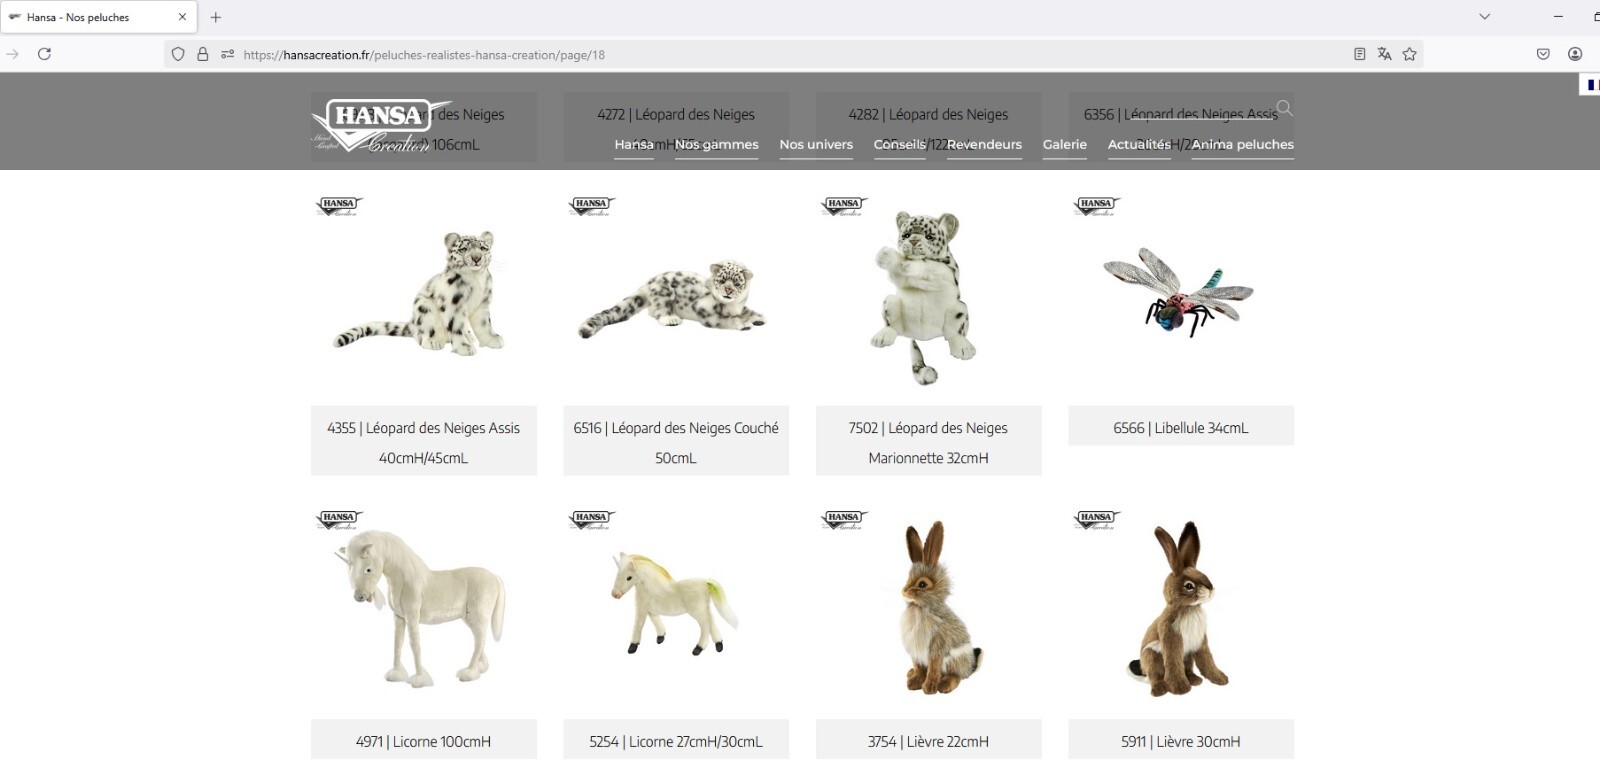Go forward with the browser arrow
Image resolution: width=1600 pixels, height=775 pixels.
tap(12, 54)
